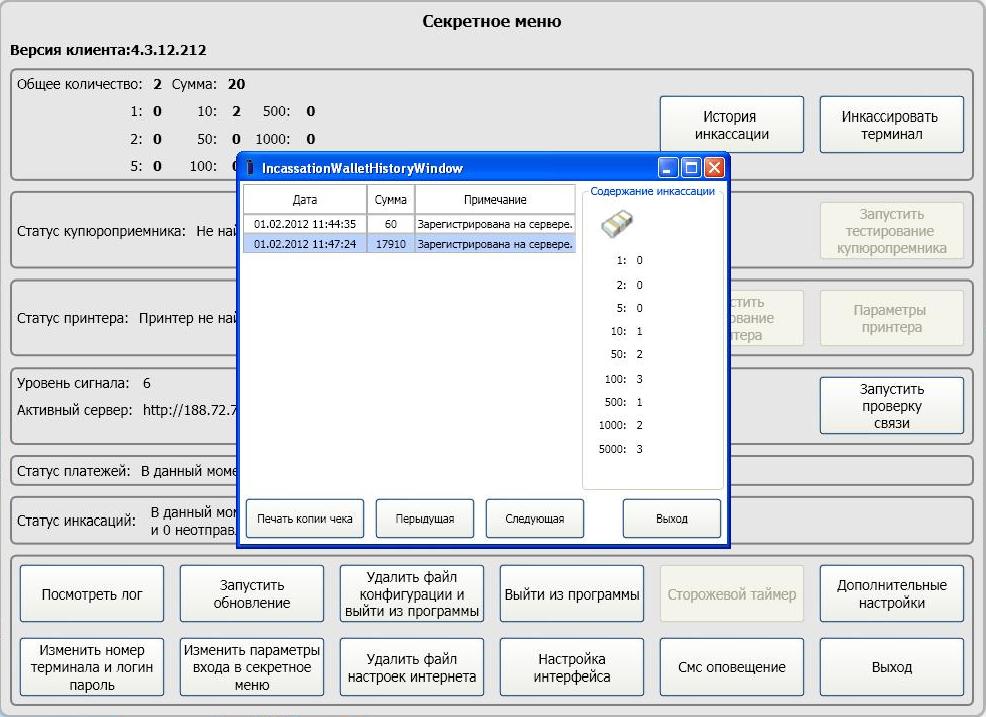Click the 'Примечание' column header
The image size is (986, 717).
coord(495,199)
